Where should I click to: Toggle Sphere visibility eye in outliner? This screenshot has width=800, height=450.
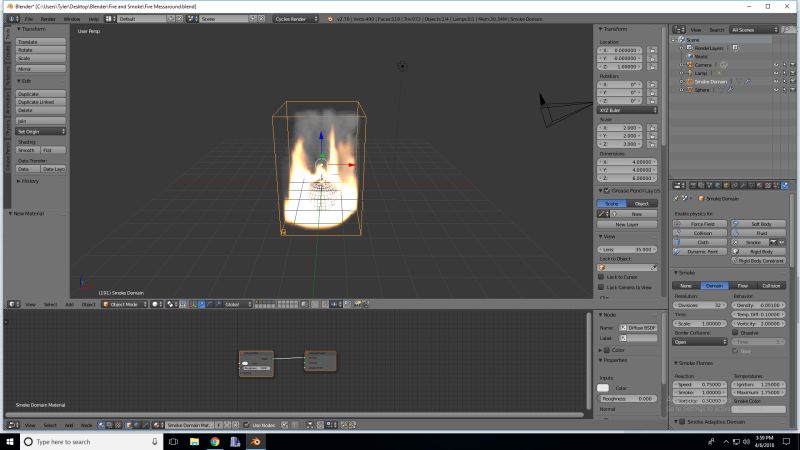[x=776, y=90]
